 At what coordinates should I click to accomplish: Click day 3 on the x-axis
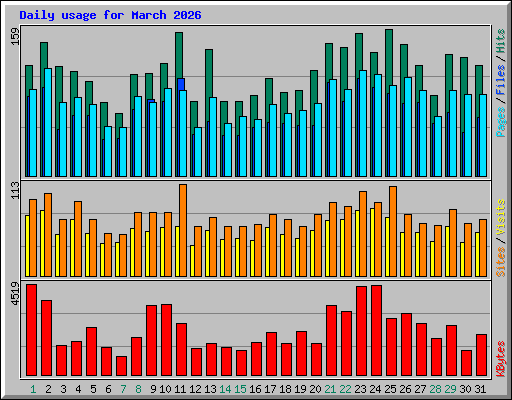pos(63,389)
